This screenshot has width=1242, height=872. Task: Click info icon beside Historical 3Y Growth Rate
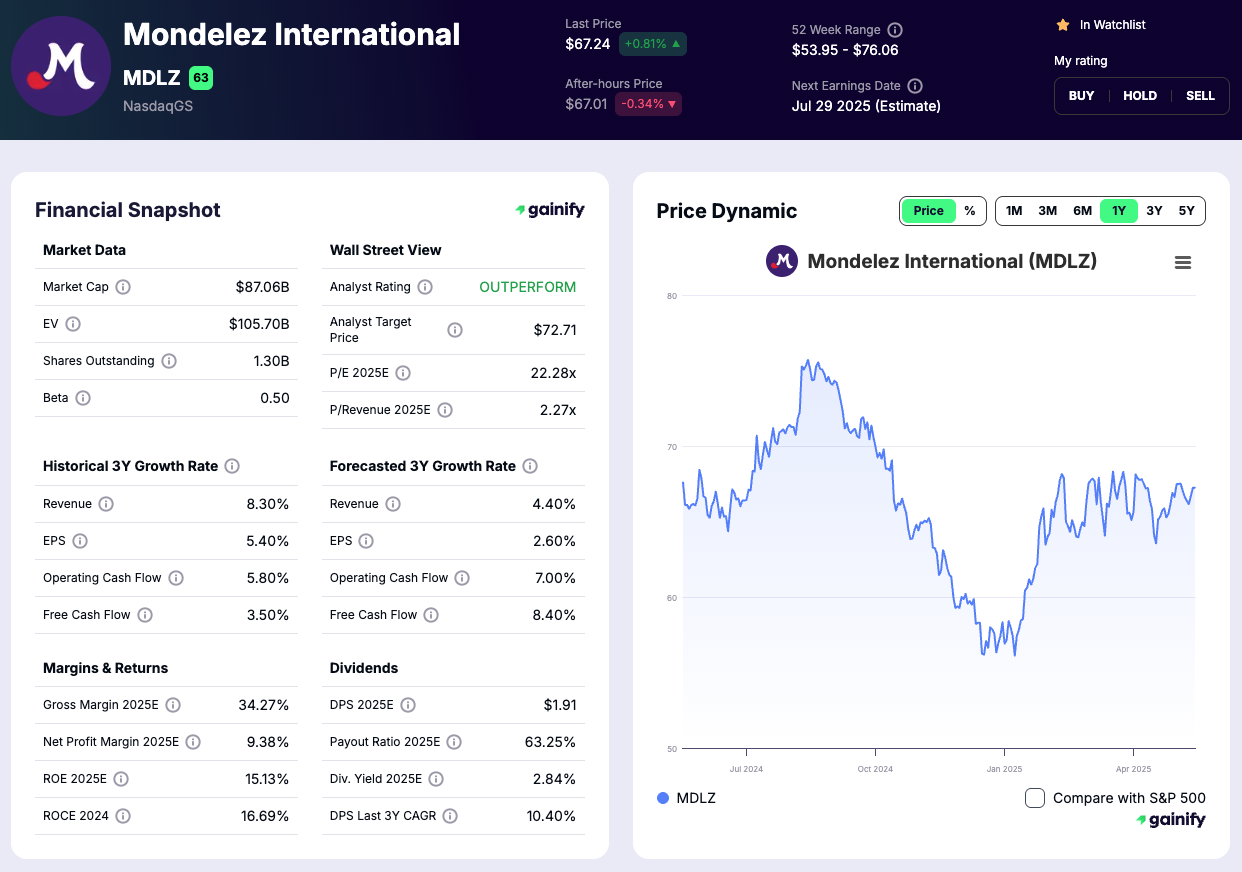click(x=232, y=466)
